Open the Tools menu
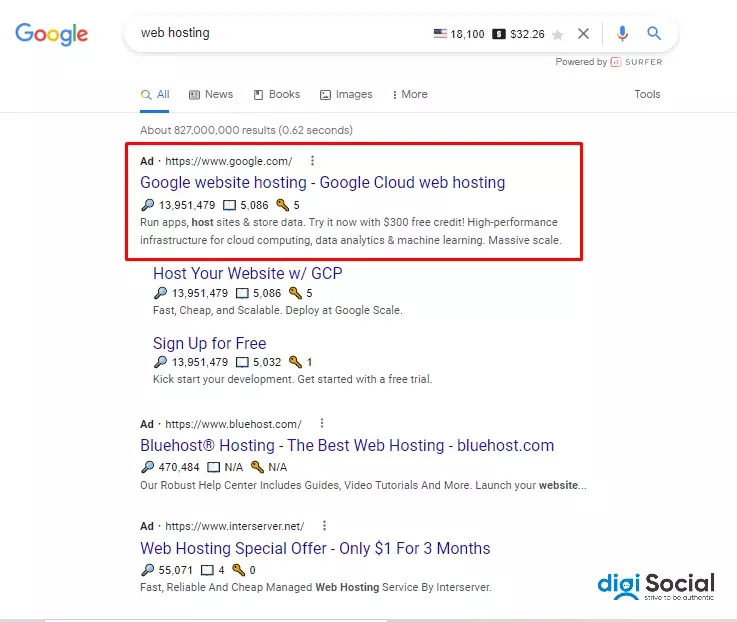The image size is (737, 622). (x=647, y=94)
